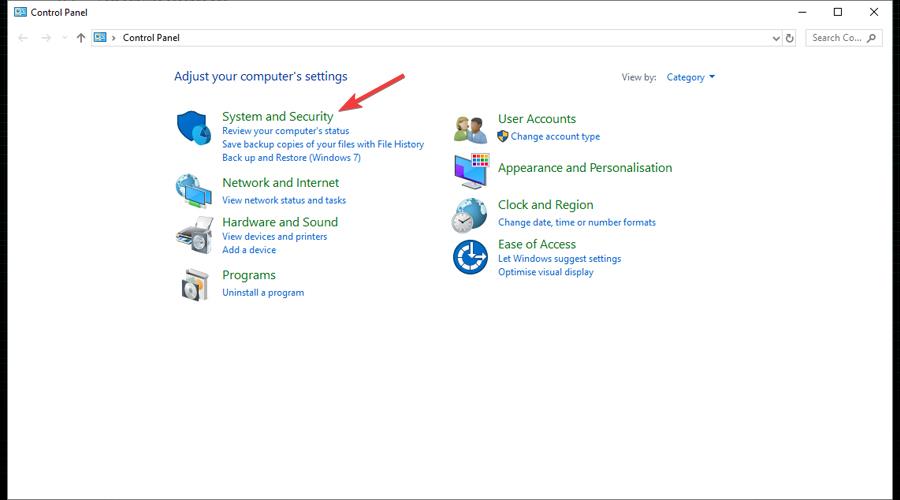Click the Hardware and Sound printer icon
The height and width of the screenshot is (500, 900).
click(x=195, y=235)
